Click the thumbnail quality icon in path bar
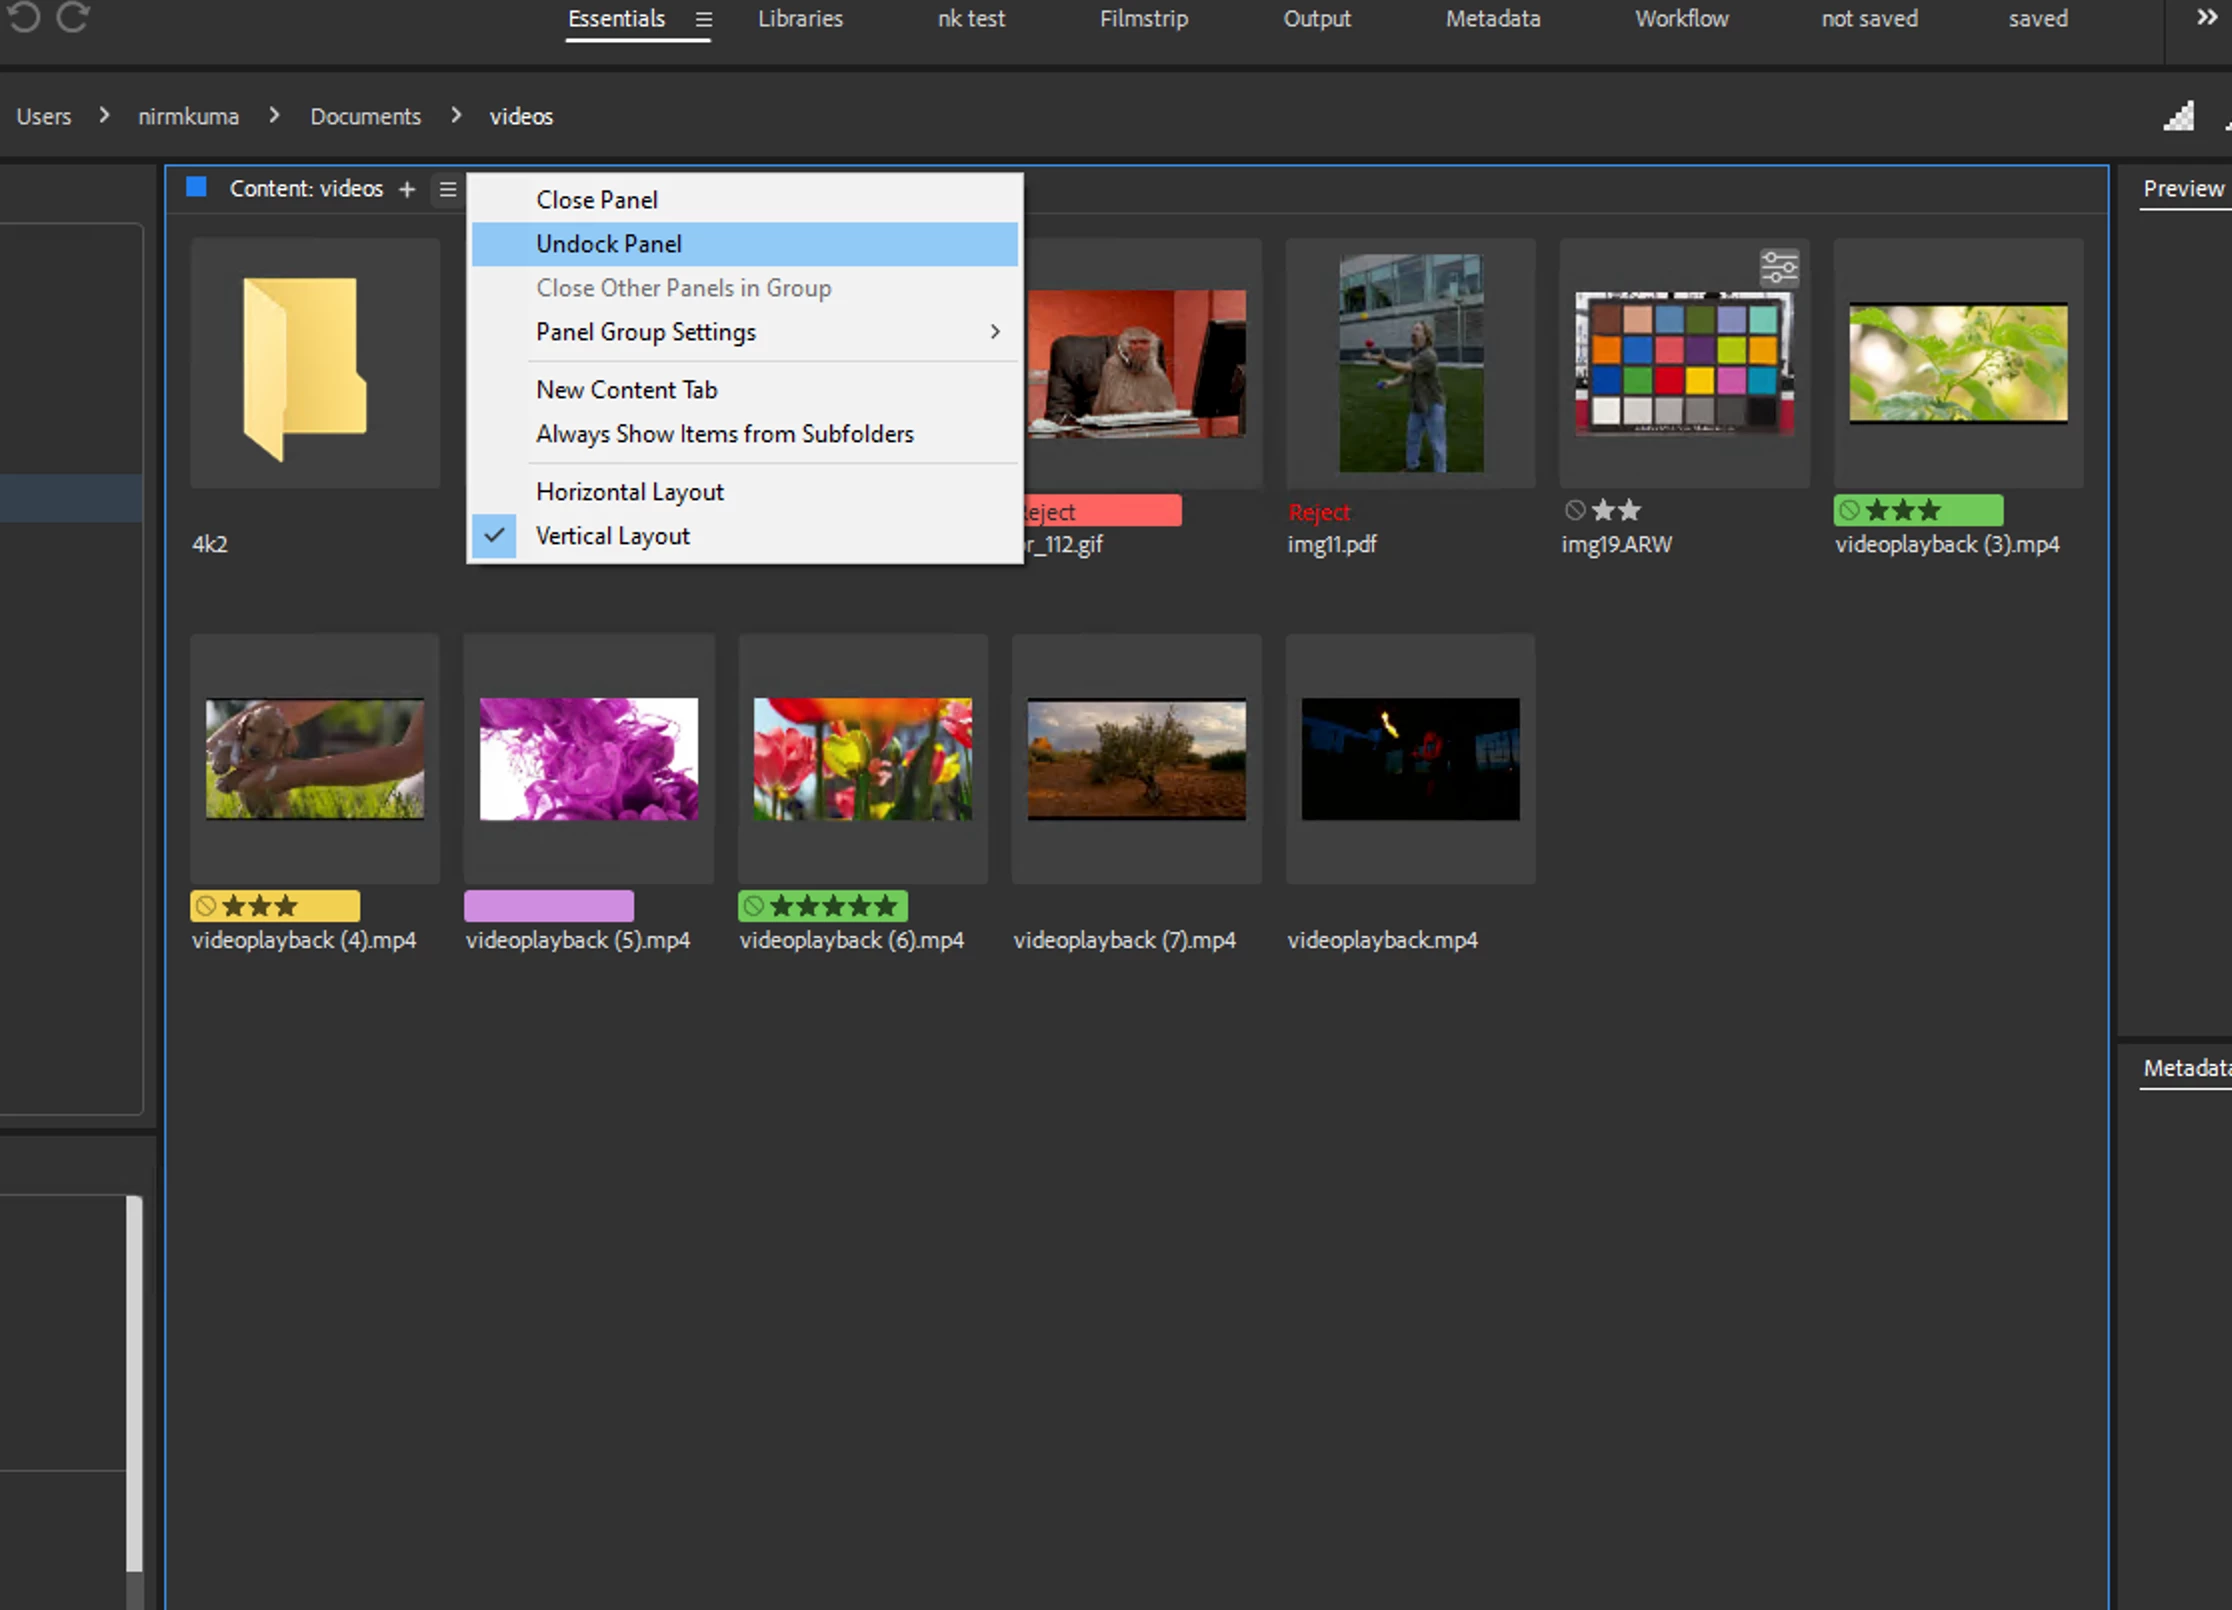2232x1610 pixels. click(2178, 117)
